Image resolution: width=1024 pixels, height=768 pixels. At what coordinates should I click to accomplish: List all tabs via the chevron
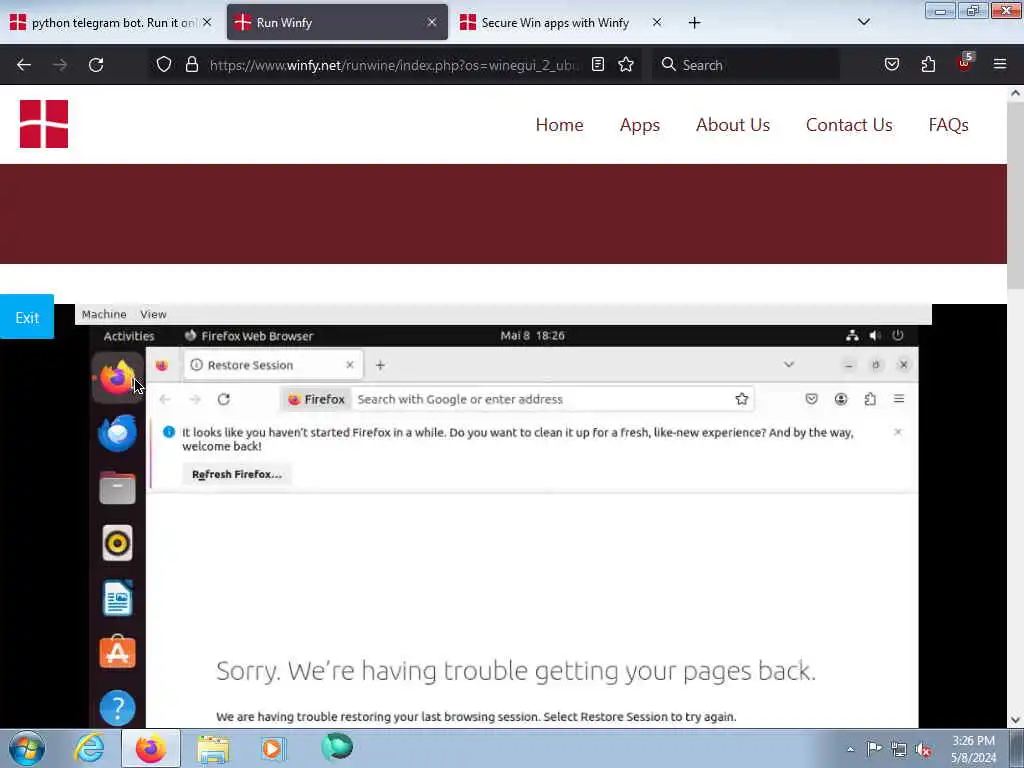point(863,22)
